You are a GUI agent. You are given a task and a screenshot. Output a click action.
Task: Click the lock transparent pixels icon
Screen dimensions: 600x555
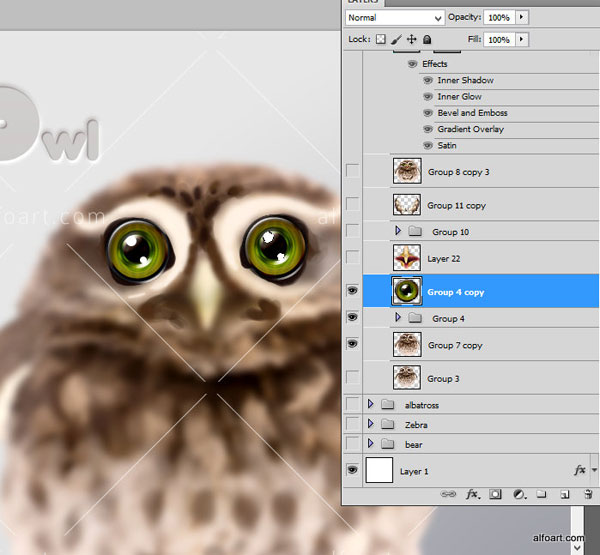[380, 39]
